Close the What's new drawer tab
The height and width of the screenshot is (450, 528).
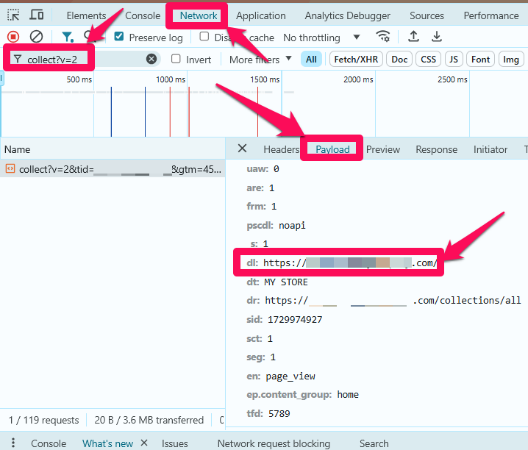(x=144, y=443)
